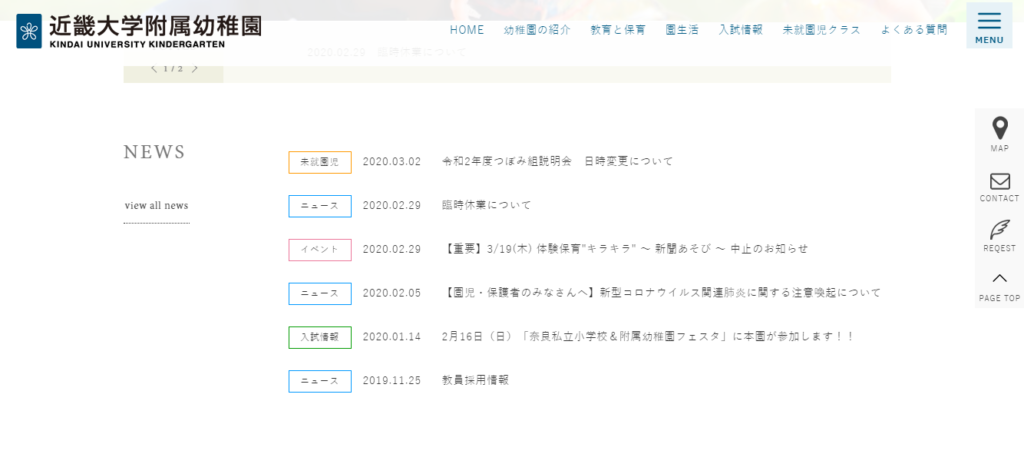Click the pink イベント category tag
The width and height of the screenshot is (1024, 454).
click(x=320, y=249)
